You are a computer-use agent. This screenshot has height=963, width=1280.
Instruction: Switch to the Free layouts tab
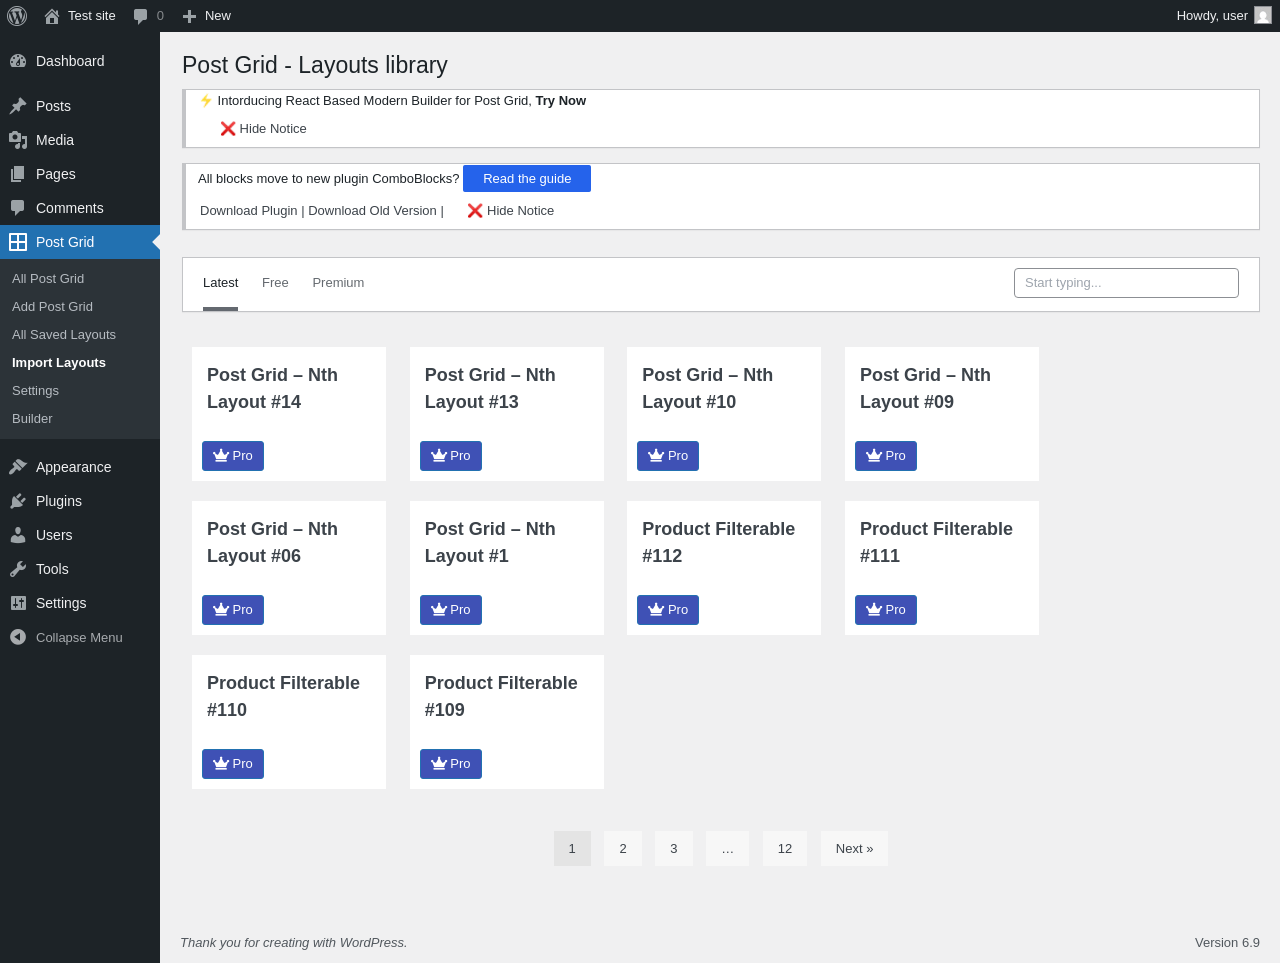[x=275, y=283]
